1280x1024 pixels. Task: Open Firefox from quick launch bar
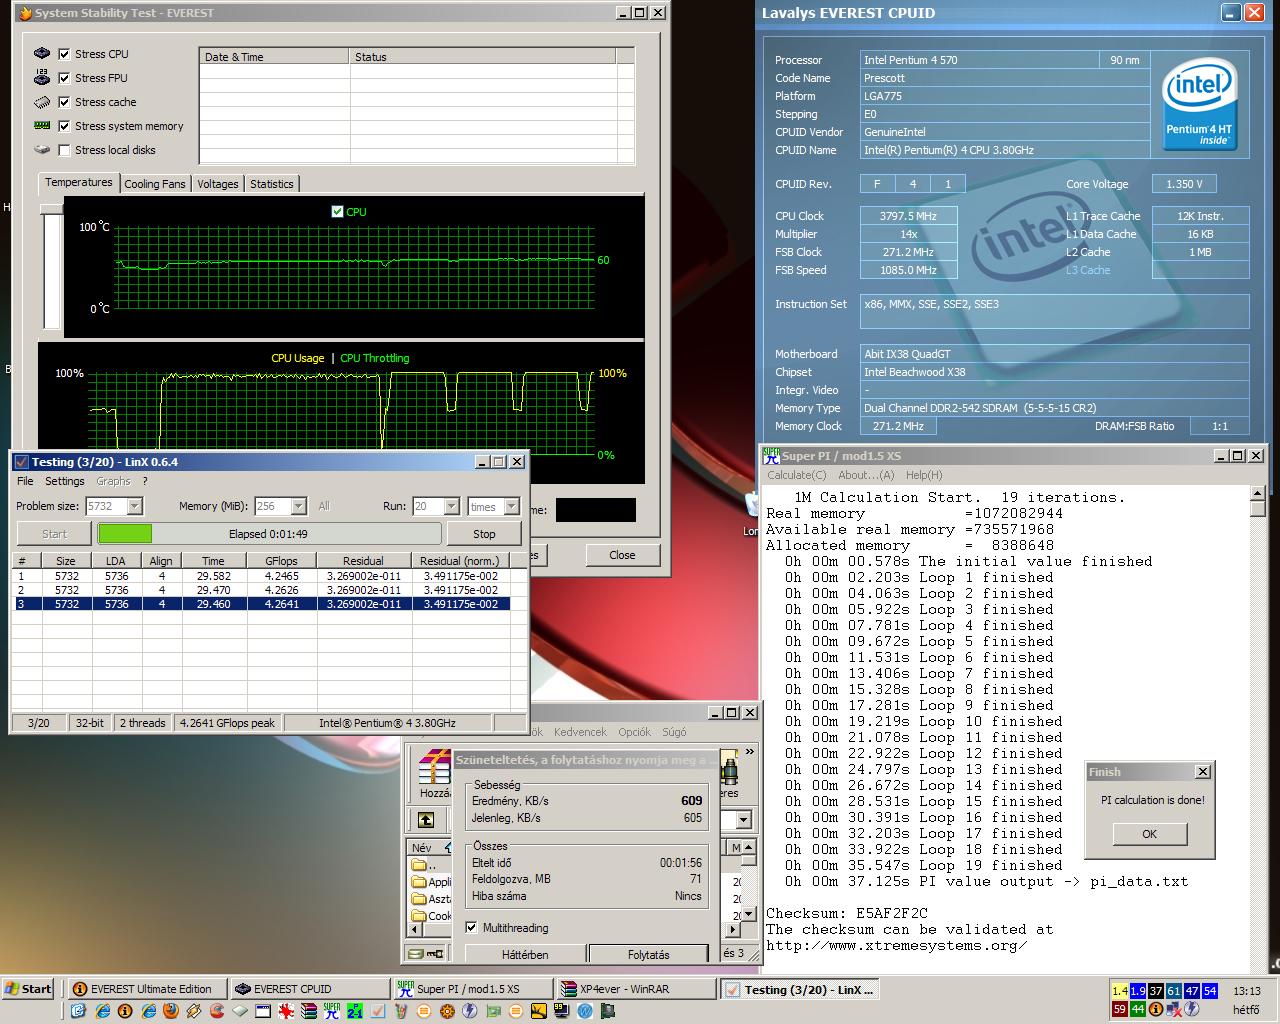click(x=171, y=1011)
